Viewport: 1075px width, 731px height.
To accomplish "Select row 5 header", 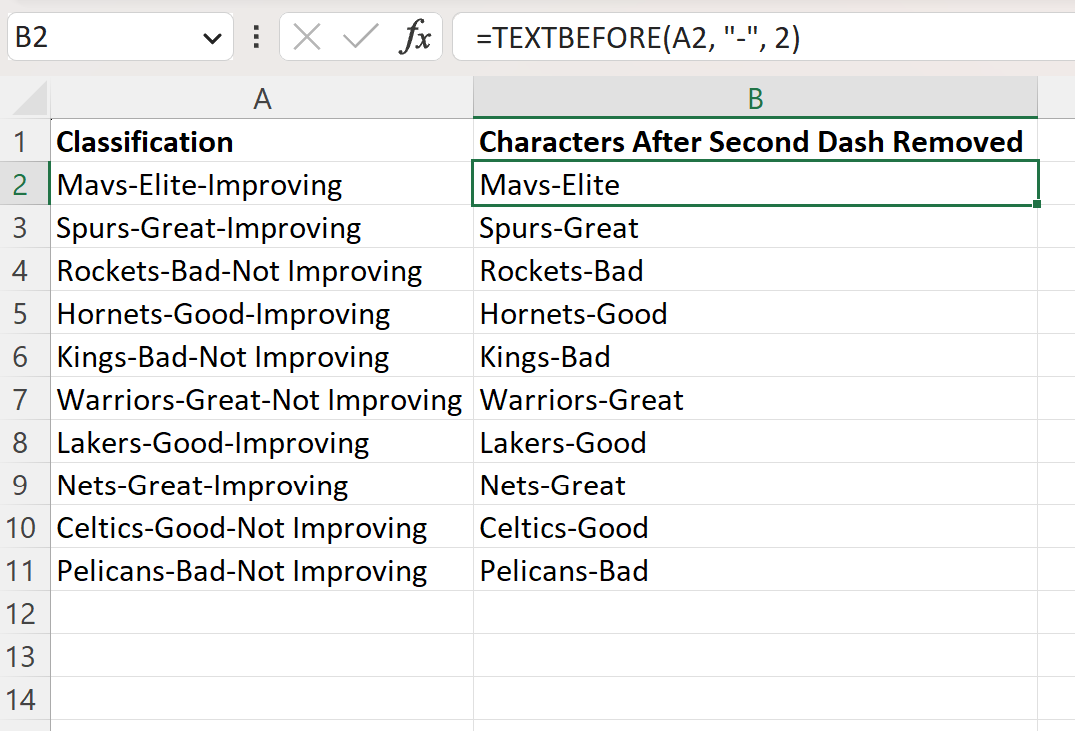I will (25, 313).
